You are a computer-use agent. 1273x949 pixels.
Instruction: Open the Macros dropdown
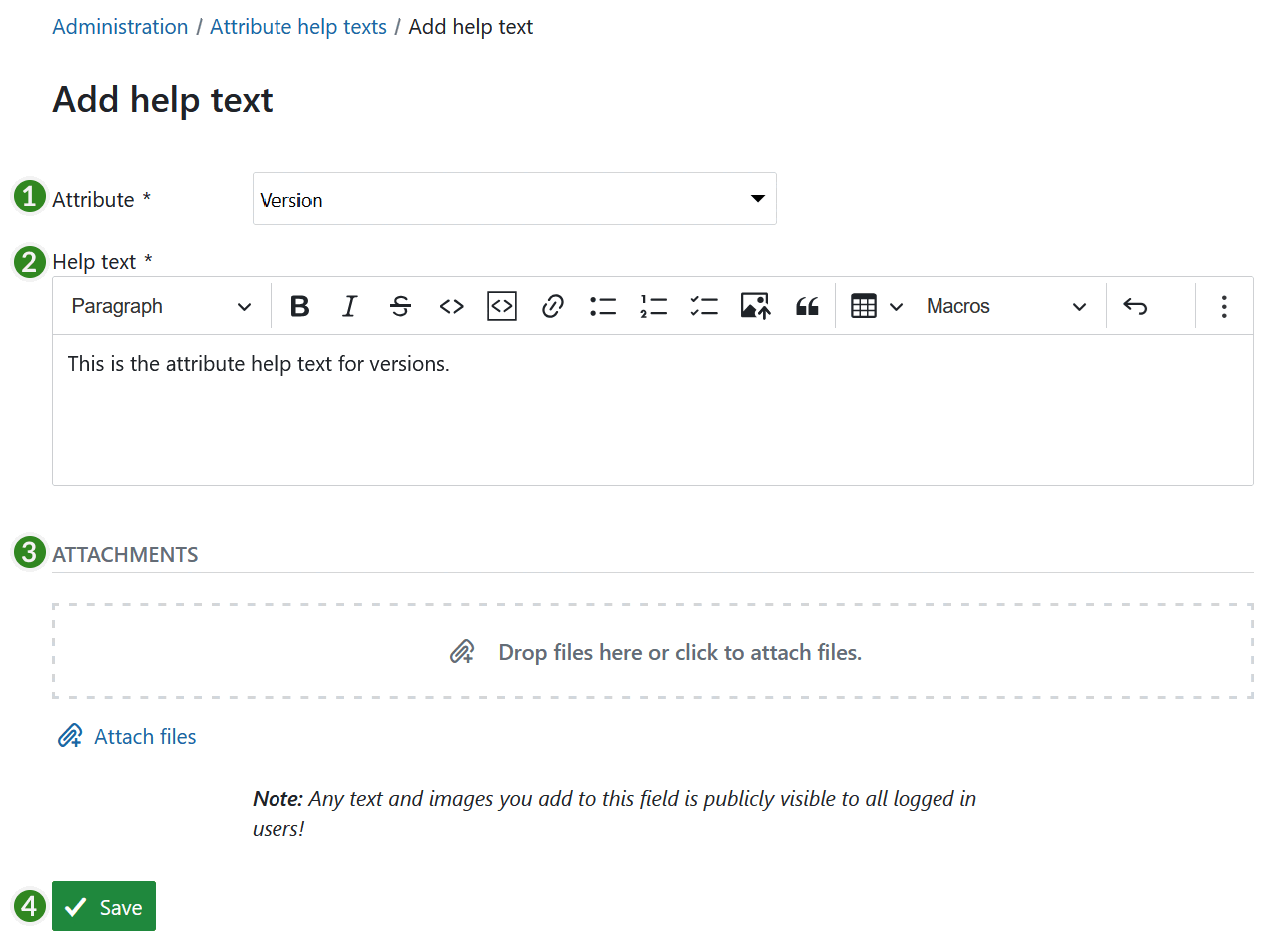pos(1008,306)
